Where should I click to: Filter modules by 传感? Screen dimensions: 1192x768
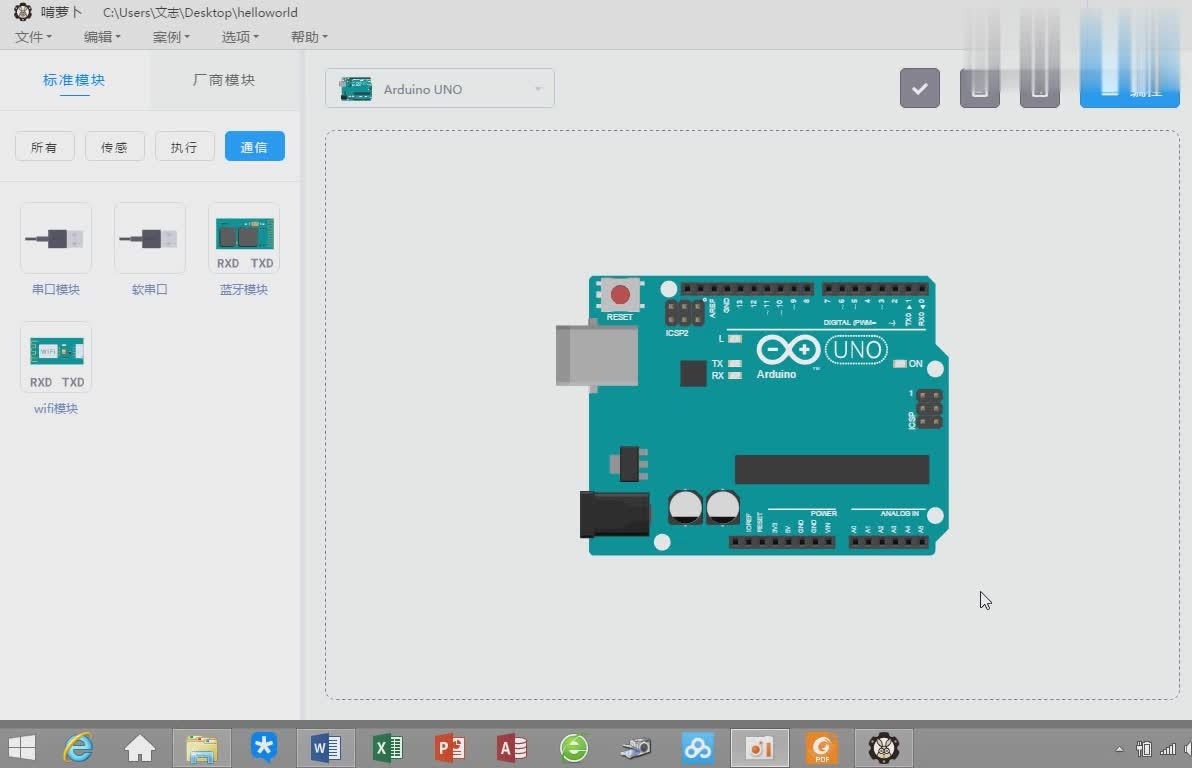click(115, 147)
